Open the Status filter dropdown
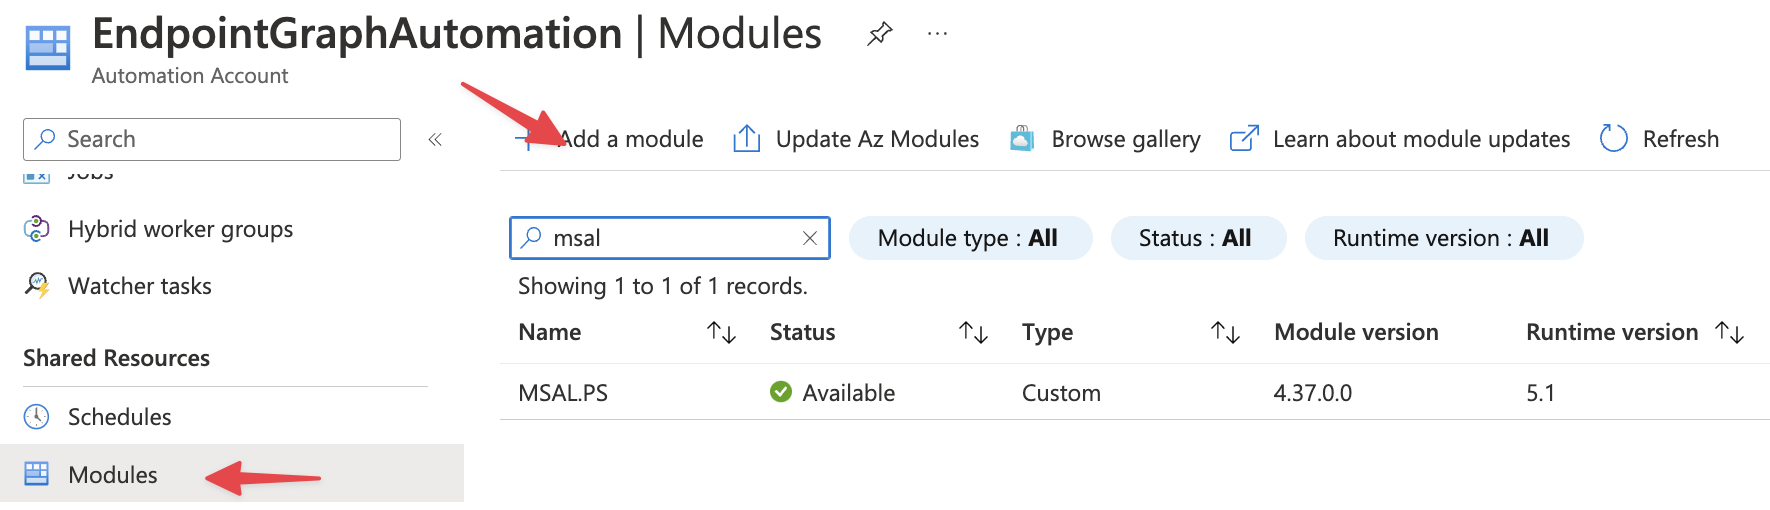 coord(1197,238)
